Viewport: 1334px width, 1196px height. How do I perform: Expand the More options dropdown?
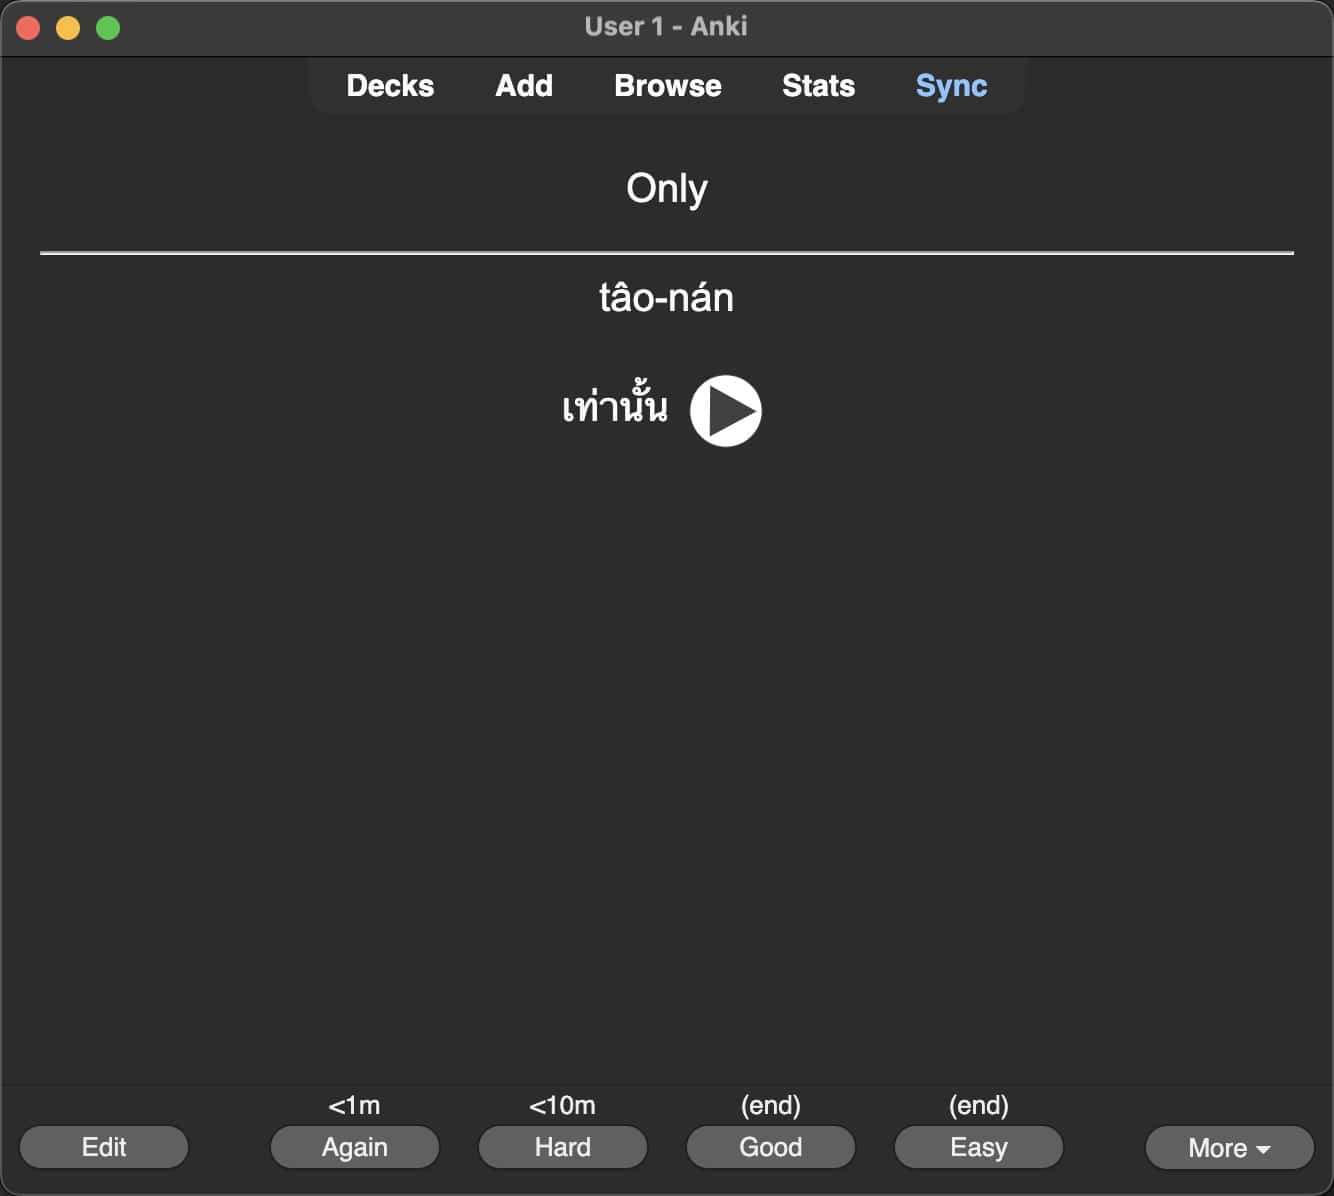(1229, 1147)
